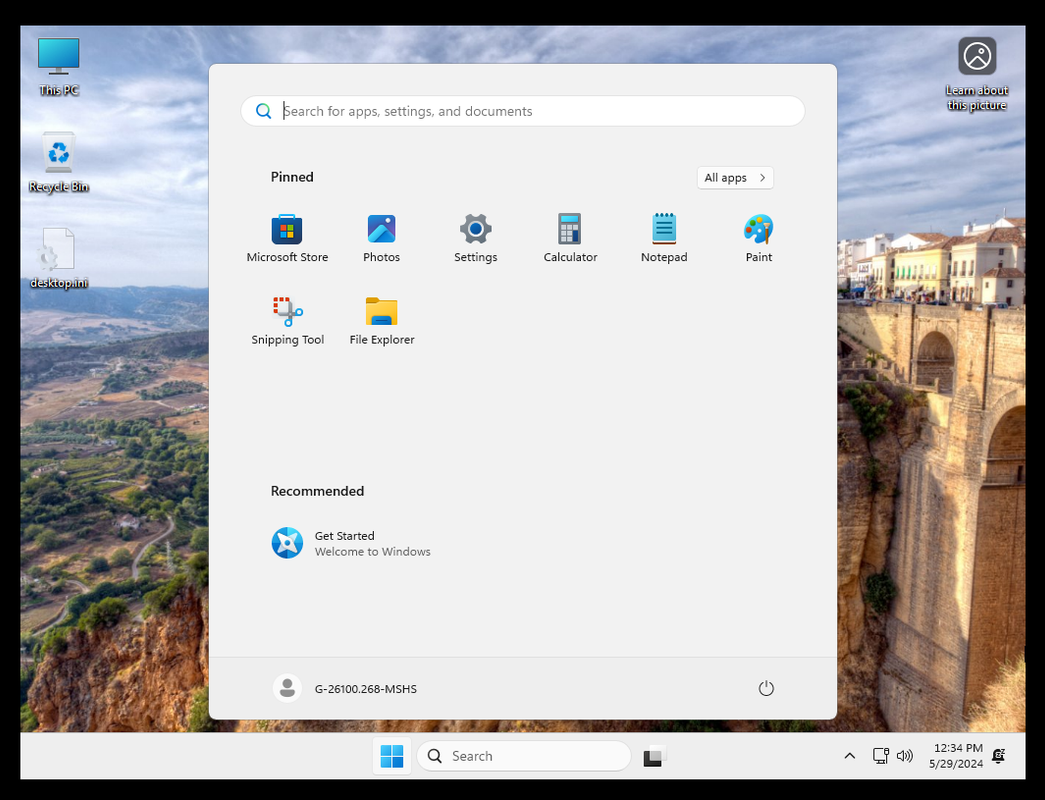Screen dimensions: 1045x800
Task: Select This PC desktop icon
Action: pyautogui.click(x=59, y=67)
